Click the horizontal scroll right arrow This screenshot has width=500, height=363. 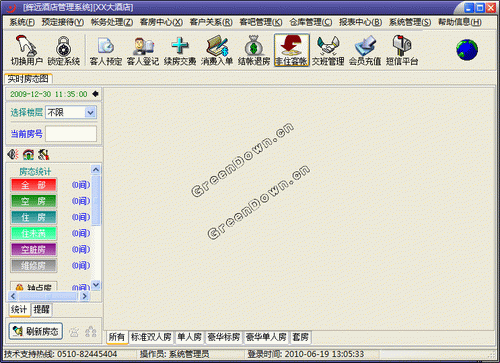click(85, 296)
